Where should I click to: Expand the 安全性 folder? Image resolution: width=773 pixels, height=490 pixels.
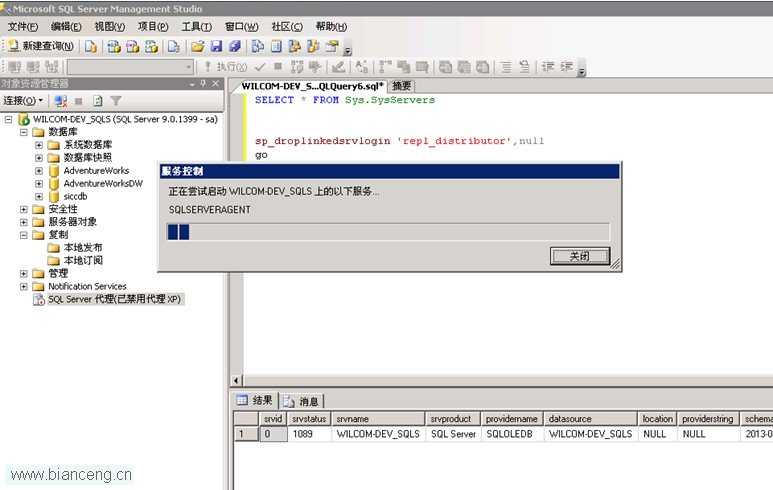click(24, 209)
